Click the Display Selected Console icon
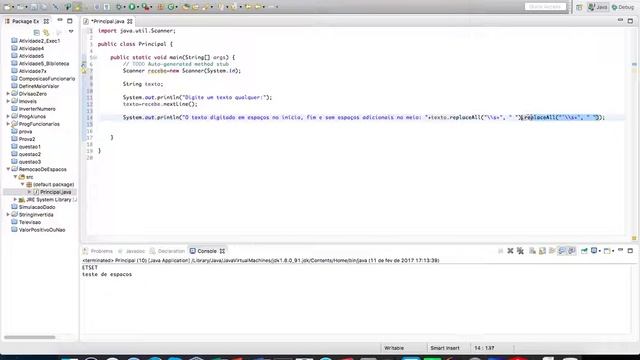The image size is (640, 360). click(594, 251)
